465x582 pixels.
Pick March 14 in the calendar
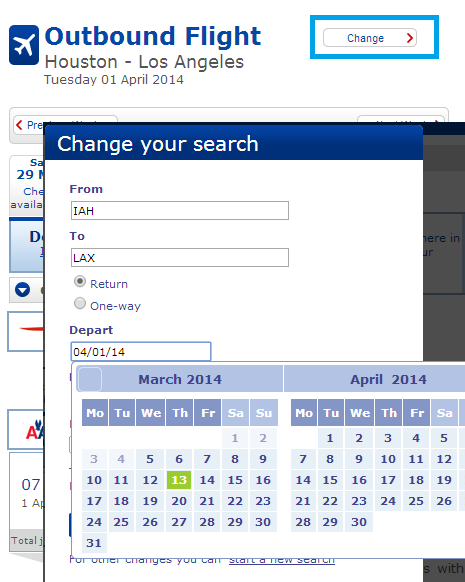tap(207, 480)
